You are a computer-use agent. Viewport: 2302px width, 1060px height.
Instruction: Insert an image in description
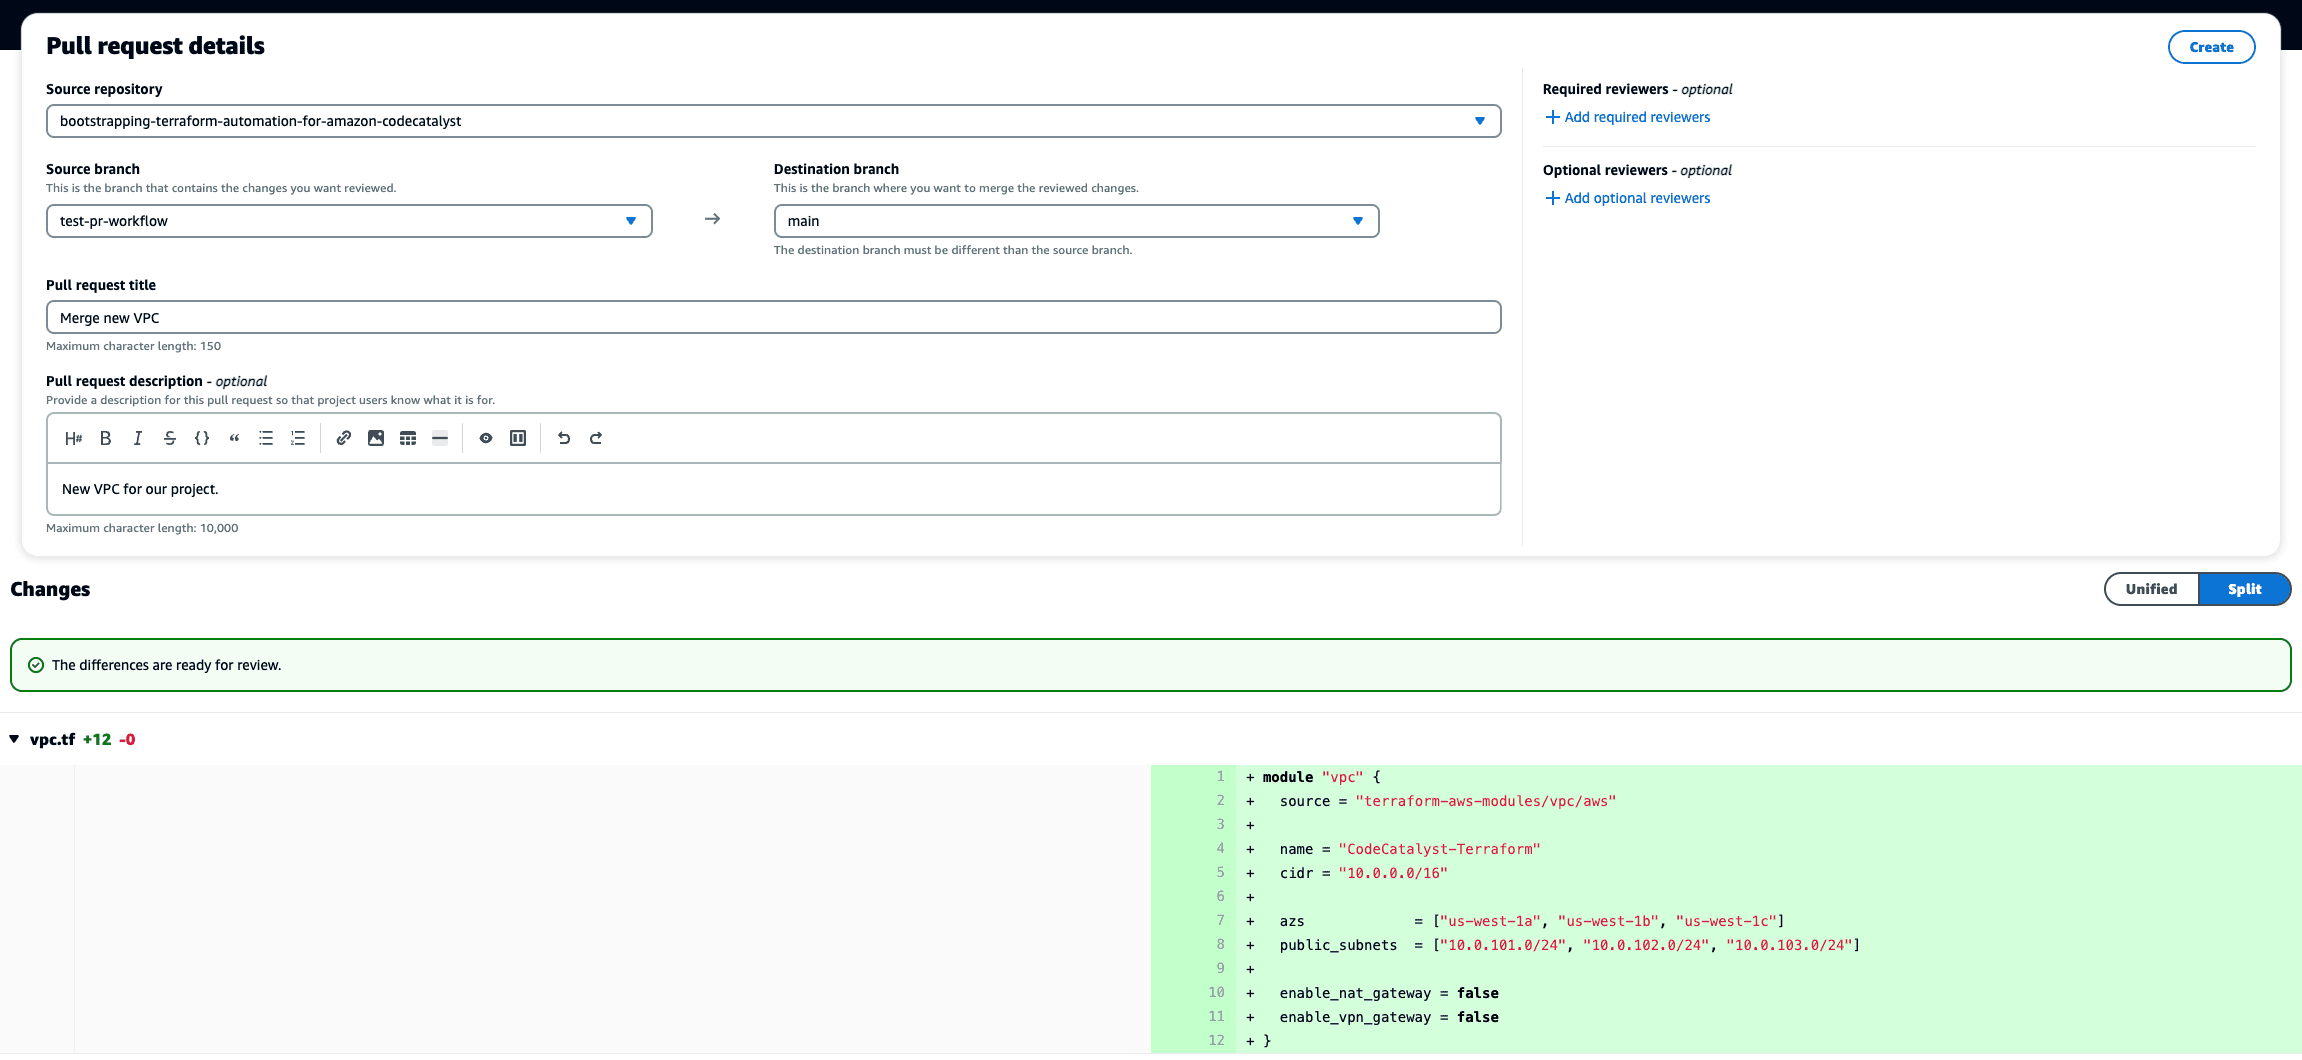(x=376, y=438)
